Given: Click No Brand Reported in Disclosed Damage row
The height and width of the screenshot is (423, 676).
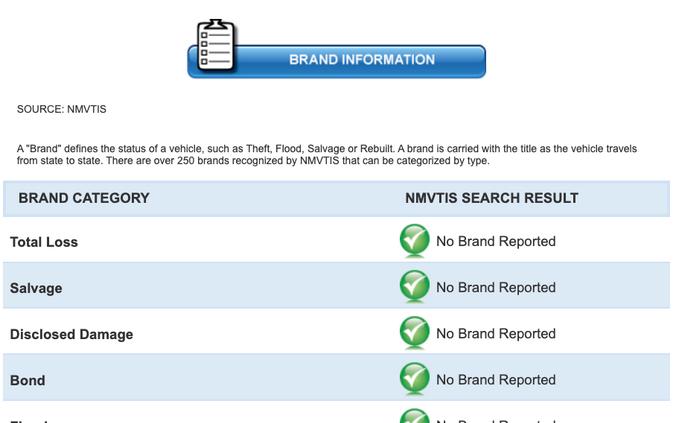Looking at the screenshot, I should click(x=496, y=334).
